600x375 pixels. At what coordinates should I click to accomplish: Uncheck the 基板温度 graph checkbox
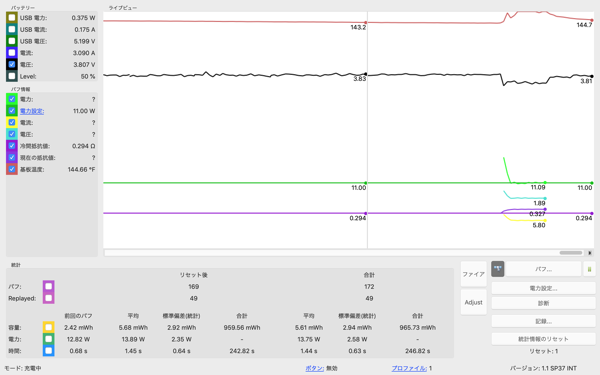[x=12, y=169]
